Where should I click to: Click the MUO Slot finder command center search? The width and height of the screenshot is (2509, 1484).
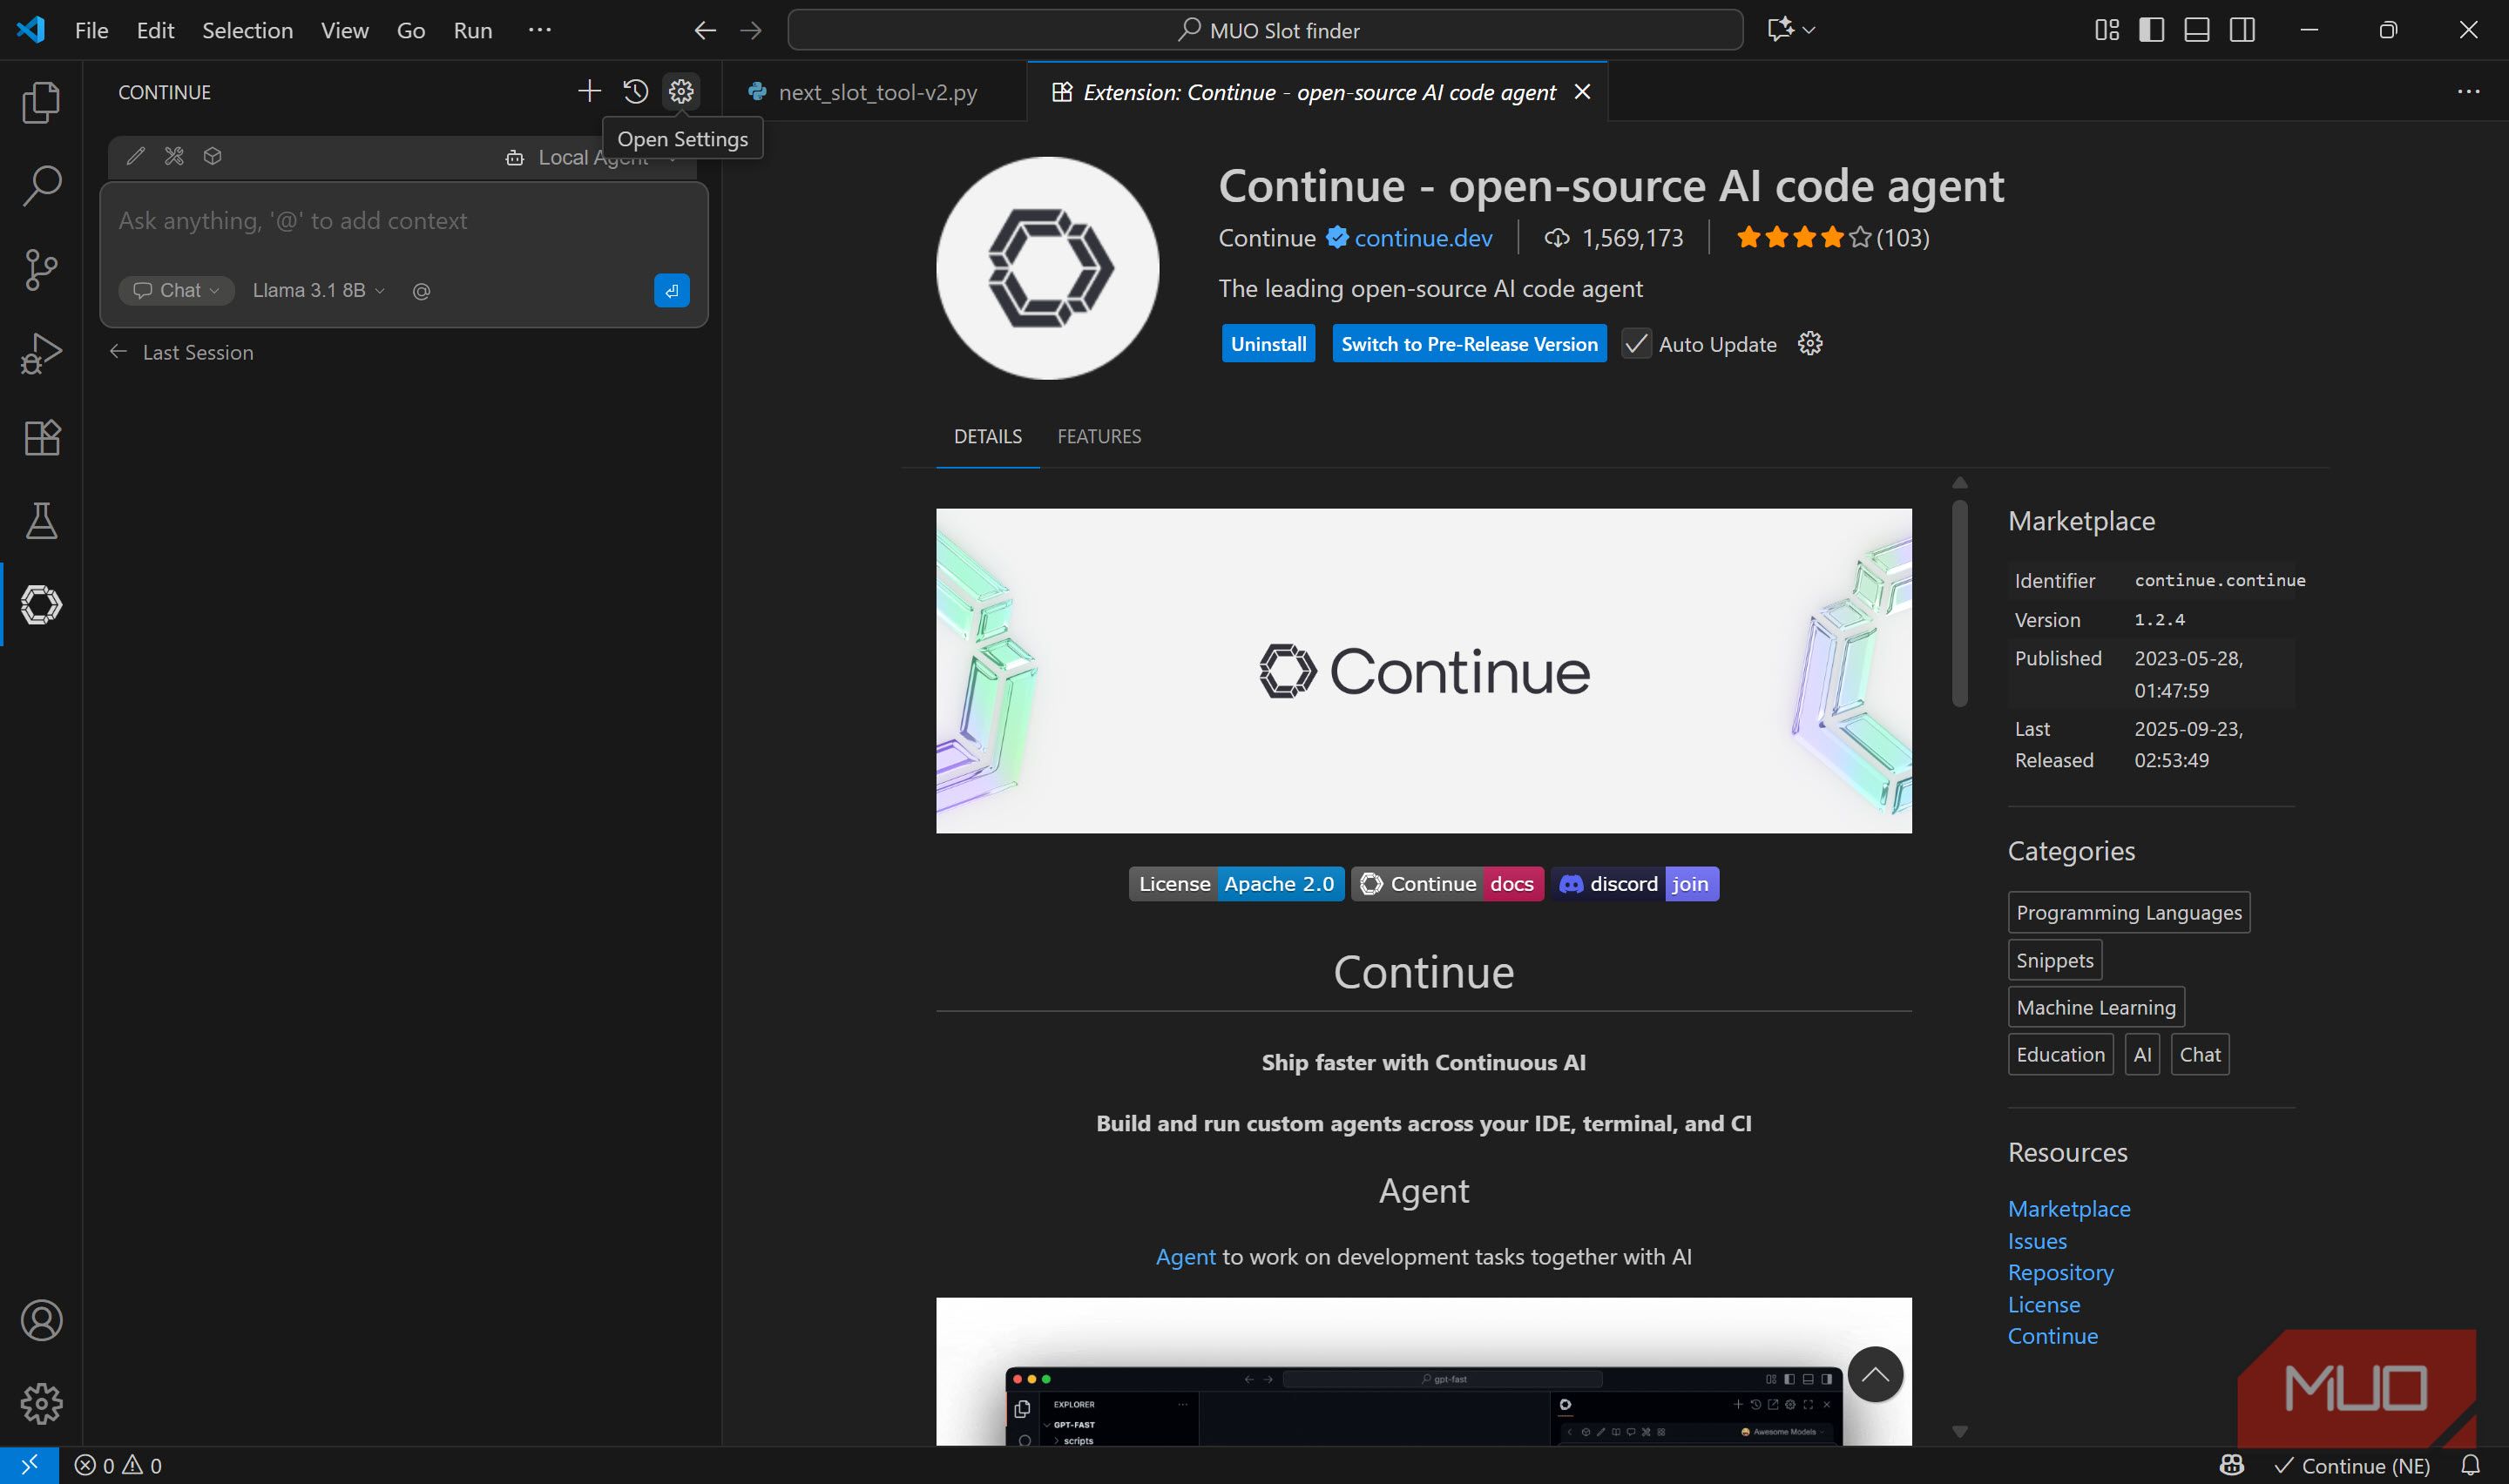pos(1265,30)
